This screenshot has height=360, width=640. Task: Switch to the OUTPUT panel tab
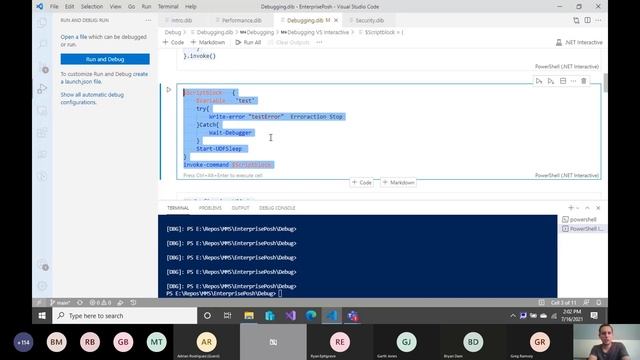point(240,208)
